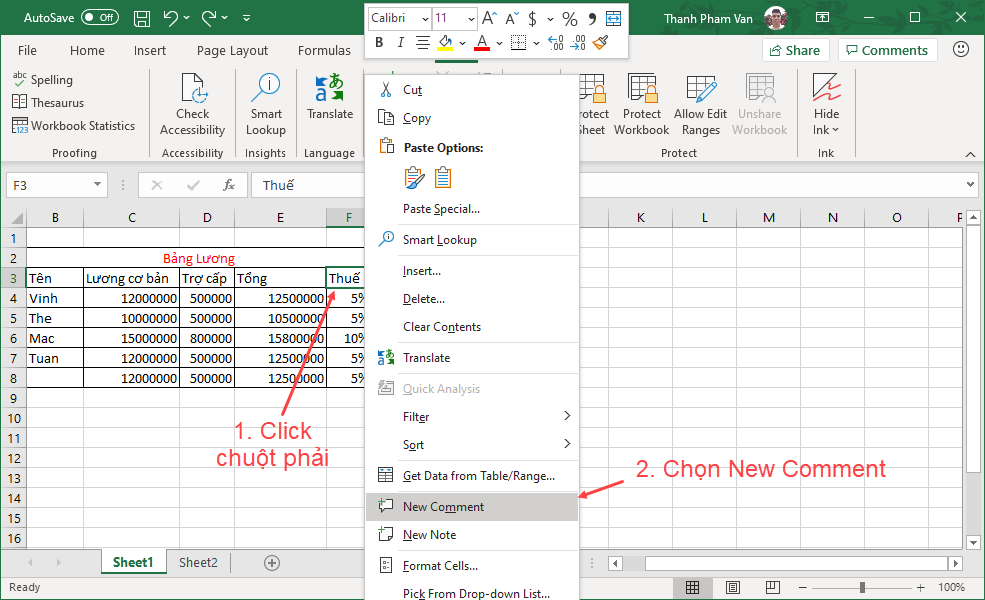Click Check Accessibility icon
985x600 pixels.
(192, 88)
